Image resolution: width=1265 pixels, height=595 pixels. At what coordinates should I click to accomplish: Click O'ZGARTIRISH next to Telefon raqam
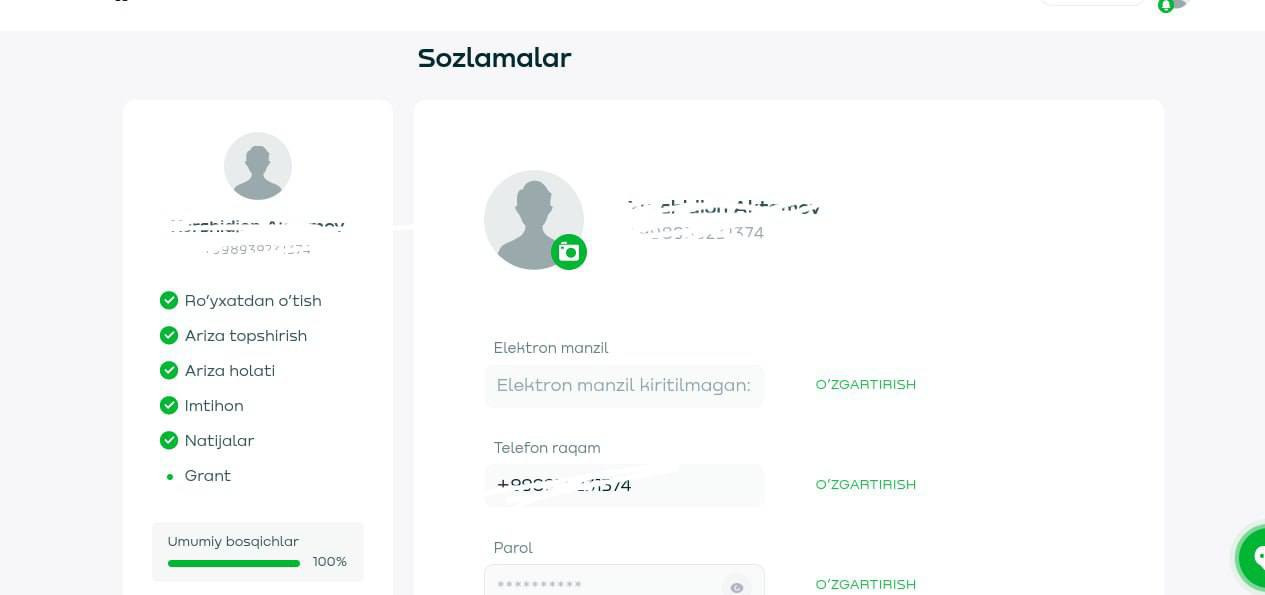point(865,485)
